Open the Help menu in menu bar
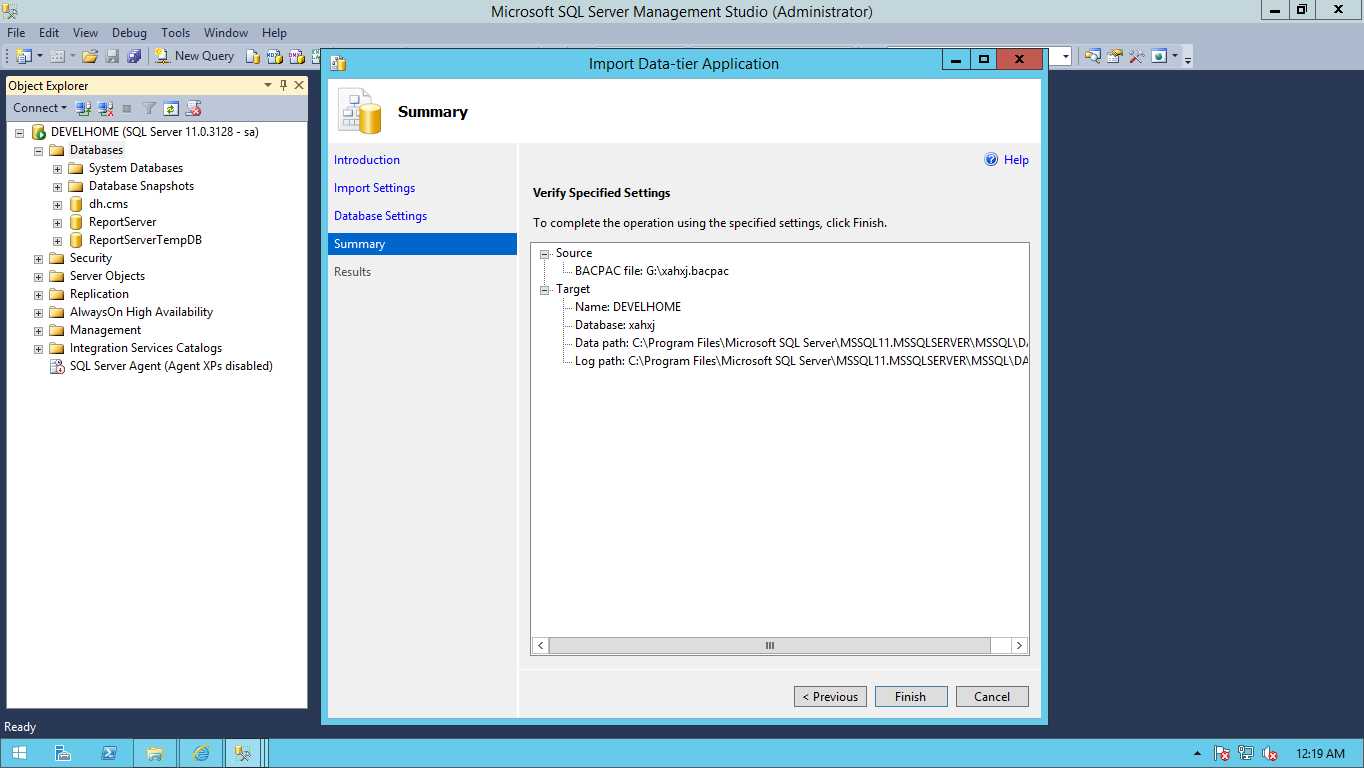The image size is (1364, 768). point(274,33)
